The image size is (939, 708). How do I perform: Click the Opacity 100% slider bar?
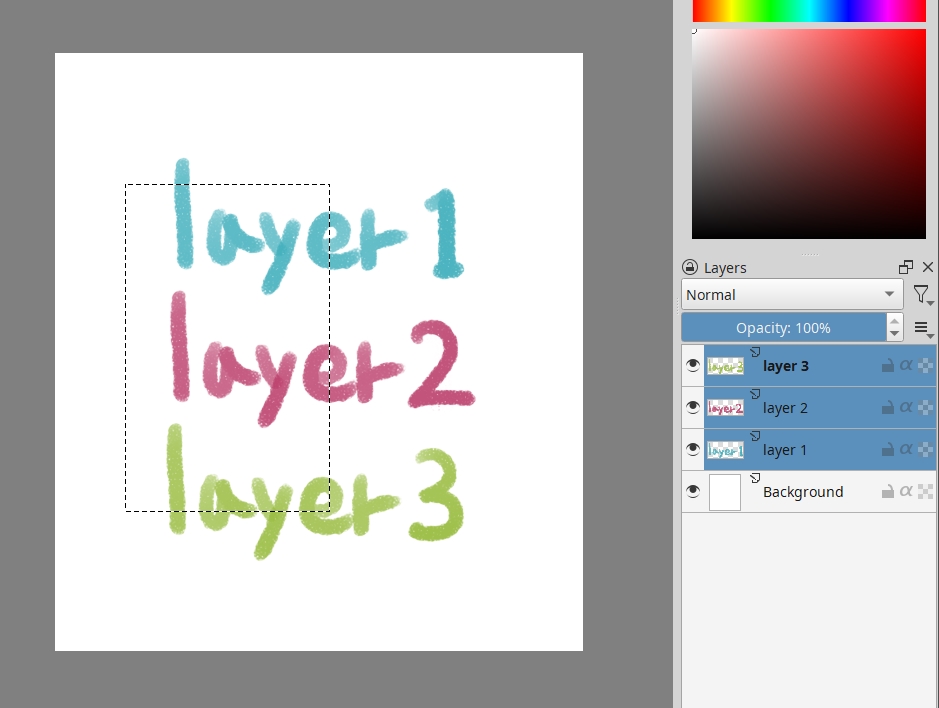(783, 328)
